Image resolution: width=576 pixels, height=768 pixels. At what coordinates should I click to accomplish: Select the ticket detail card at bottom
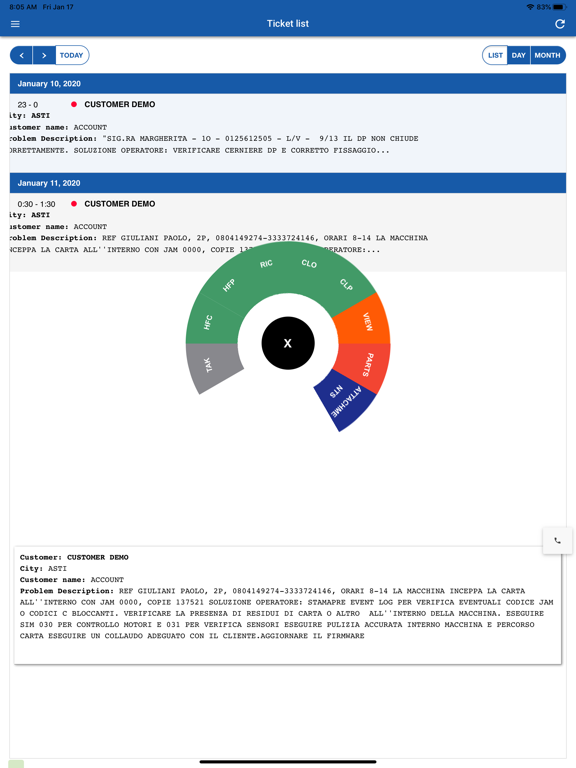tap(288, 605)
